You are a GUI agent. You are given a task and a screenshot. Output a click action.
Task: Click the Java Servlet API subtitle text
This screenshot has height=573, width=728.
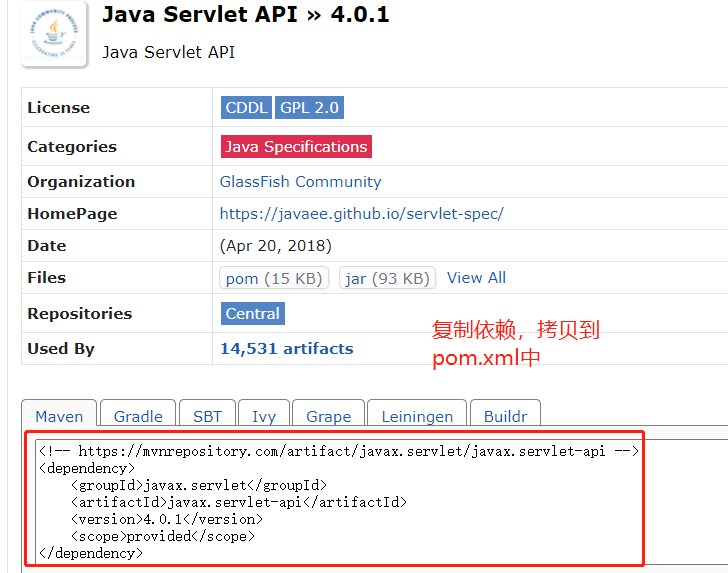click(169, 52)
